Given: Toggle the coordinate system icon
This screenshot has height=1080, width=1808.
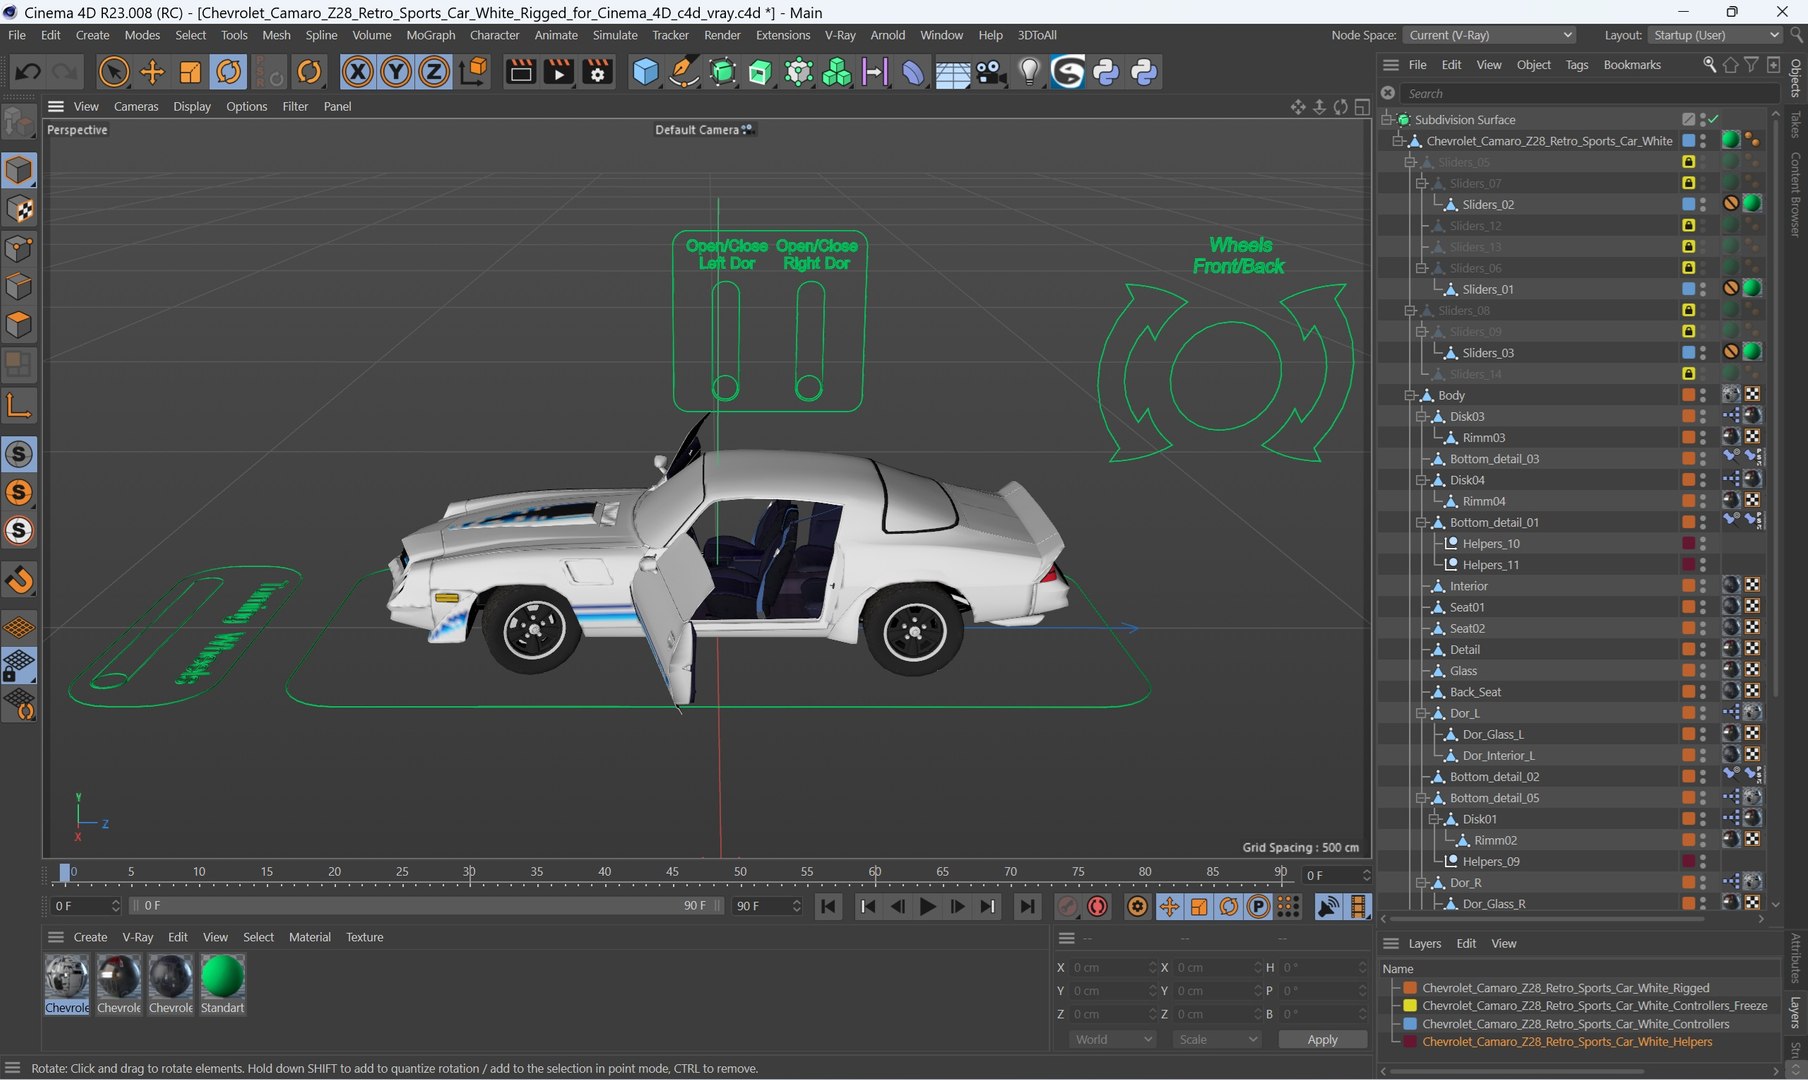Looking at the screenshot, I should click(x=473, y=72).
